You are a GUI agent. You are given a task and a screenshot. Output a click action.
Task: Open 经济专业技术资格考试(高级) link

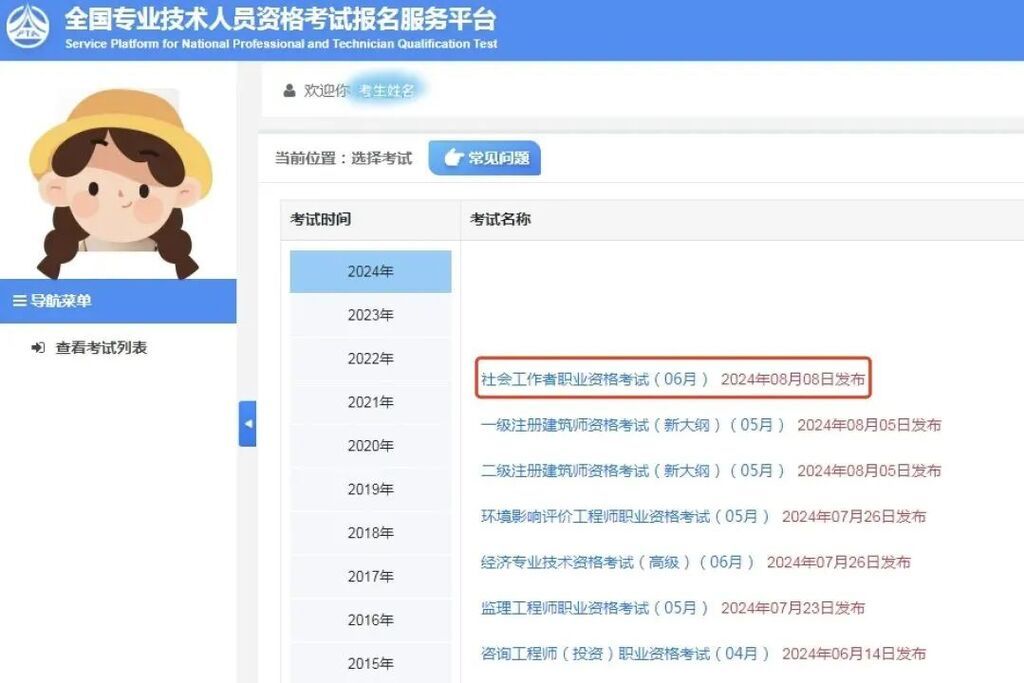[x=617, y=562]
